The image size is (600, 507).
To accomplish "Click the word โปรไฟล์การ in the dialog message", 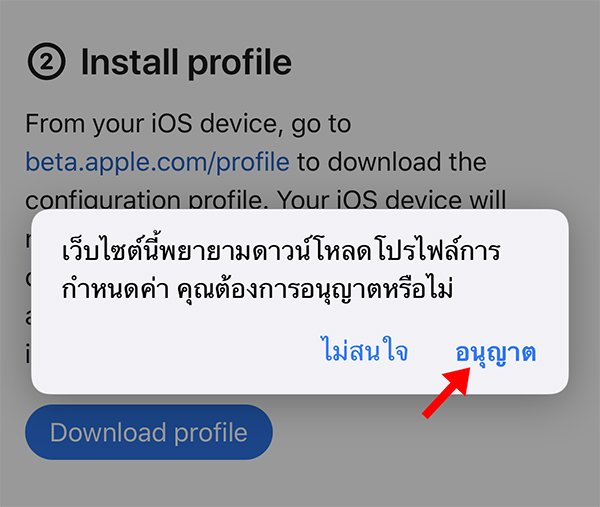I will 437,250.
